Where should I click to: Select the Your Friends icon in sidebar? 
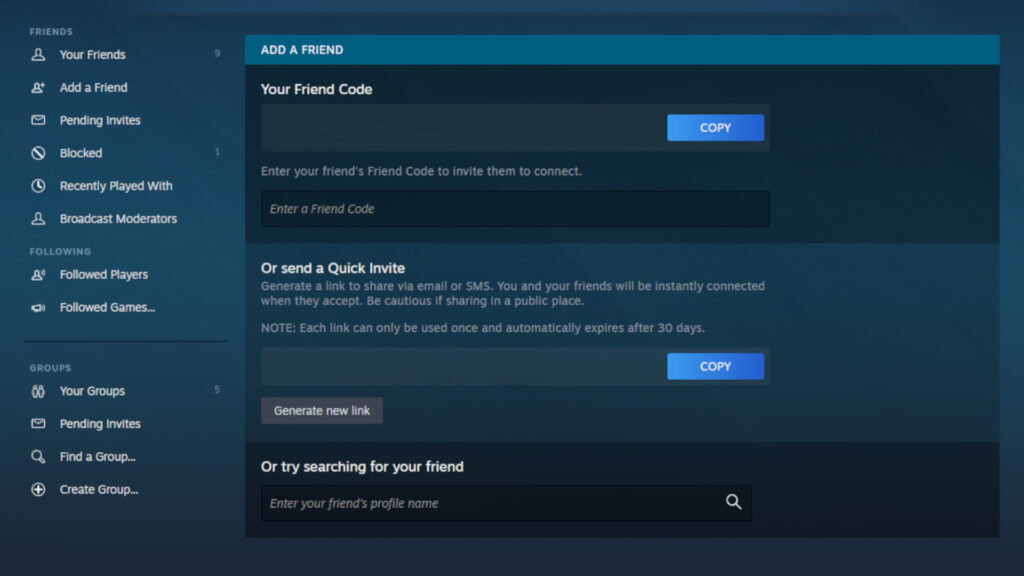(36, 54)
